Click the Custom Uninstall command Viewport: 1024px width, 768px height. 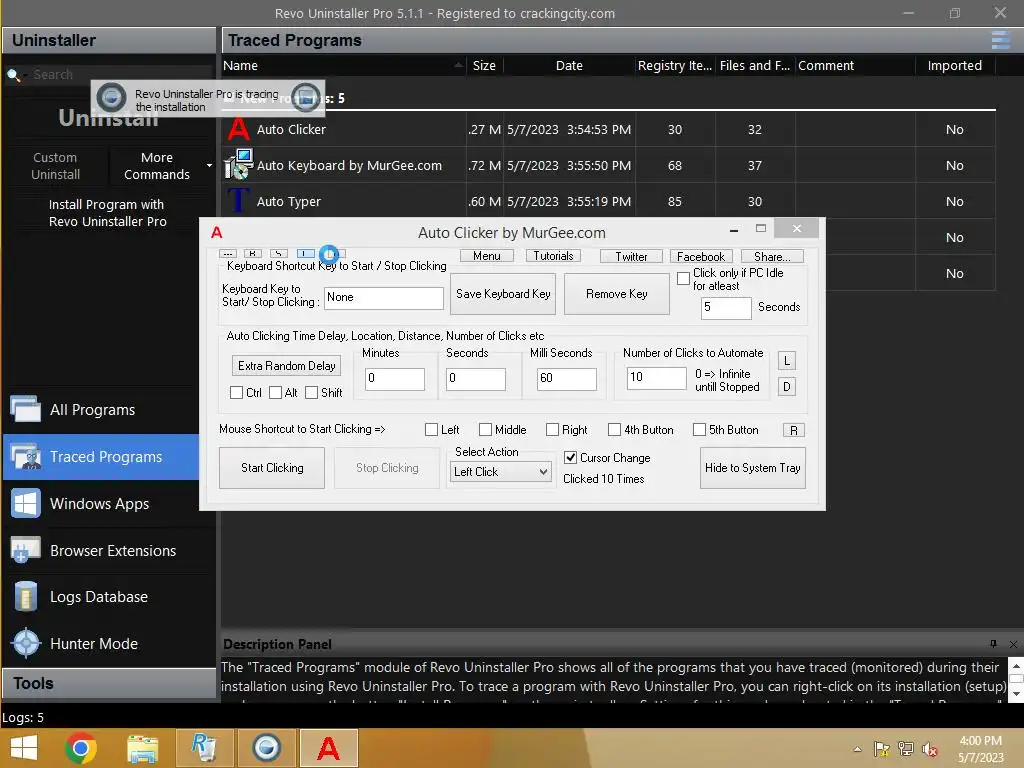(56, 166)
